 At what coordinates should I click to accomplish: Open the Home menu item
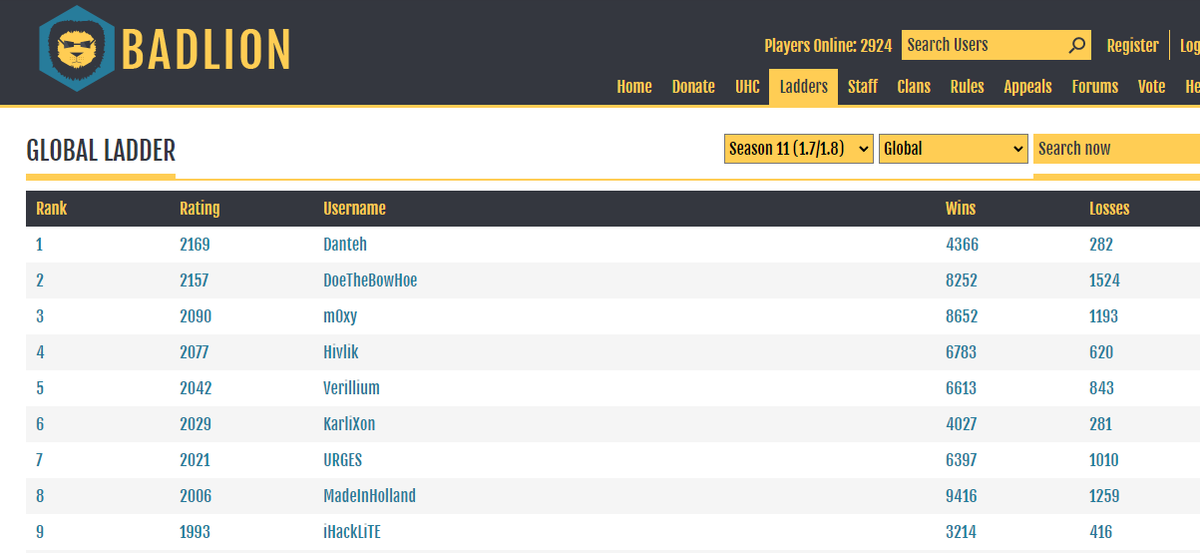[634, 87]
